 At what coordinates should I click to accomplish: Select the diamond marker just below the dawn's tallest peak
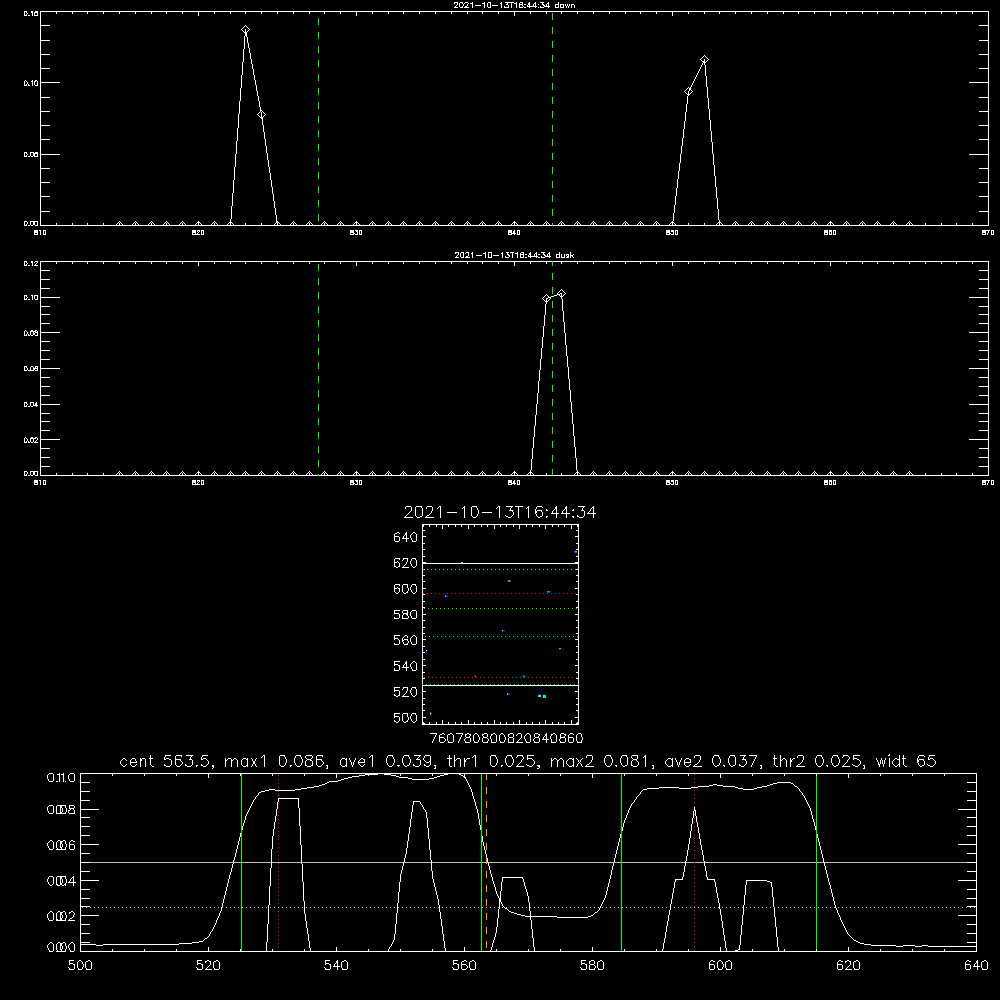click(x=261, y=115)
